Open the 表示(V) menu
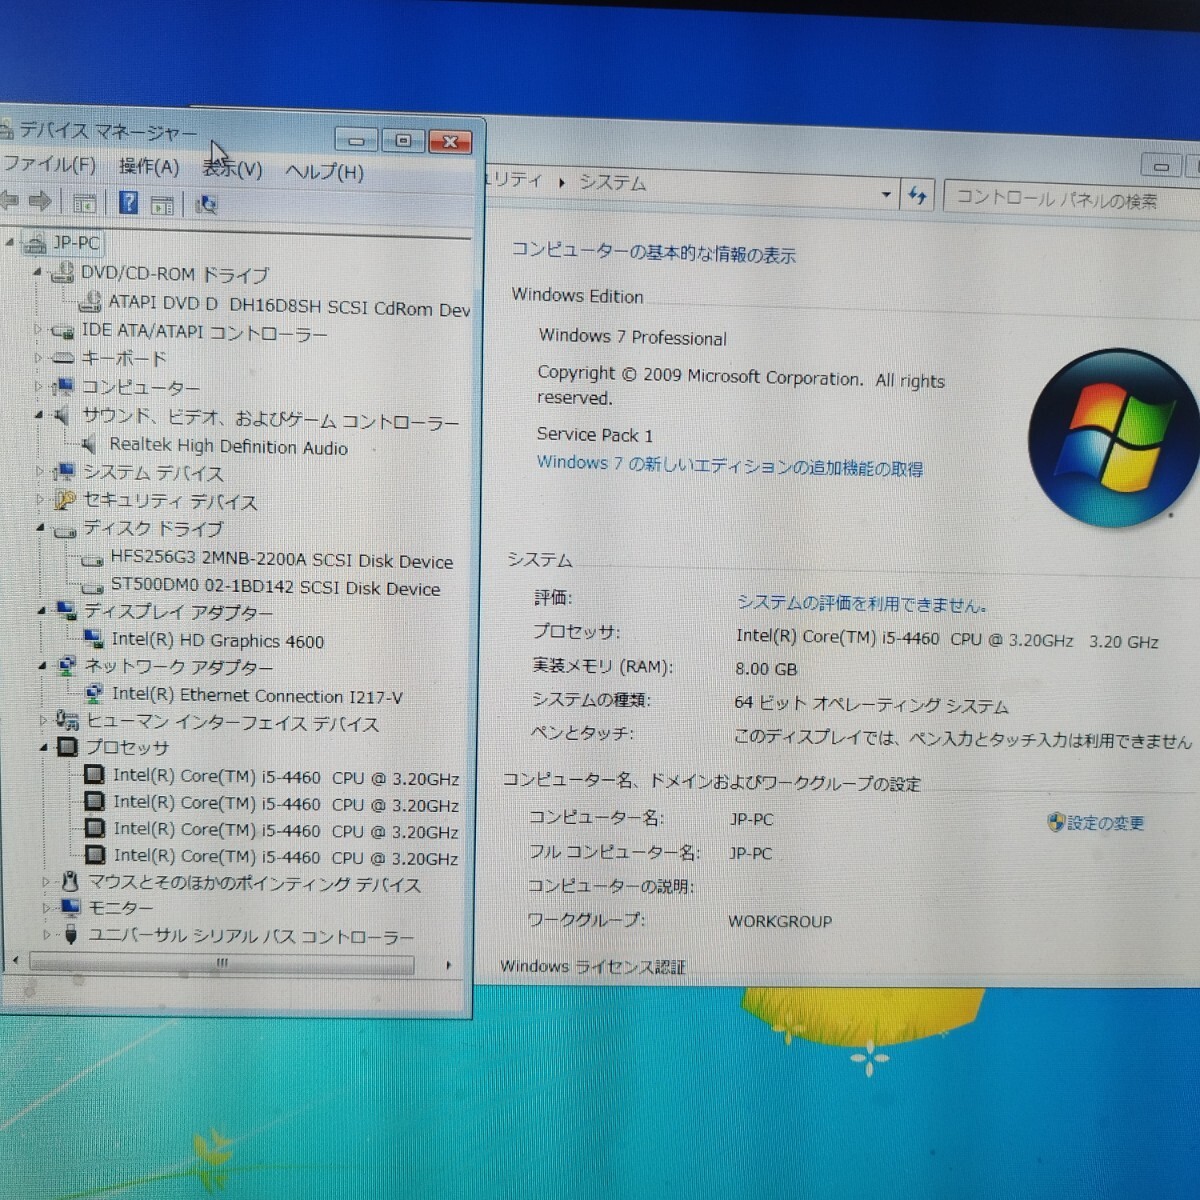 coord(232,169)
